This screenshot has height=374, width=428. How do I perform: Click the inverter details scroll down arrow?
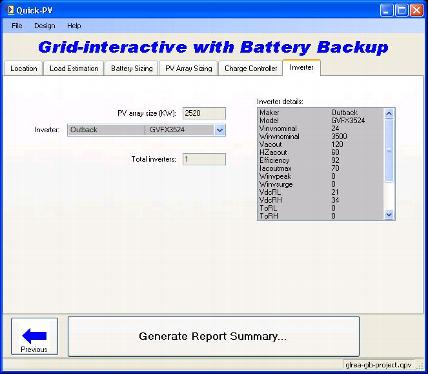[x=389, y=215]
